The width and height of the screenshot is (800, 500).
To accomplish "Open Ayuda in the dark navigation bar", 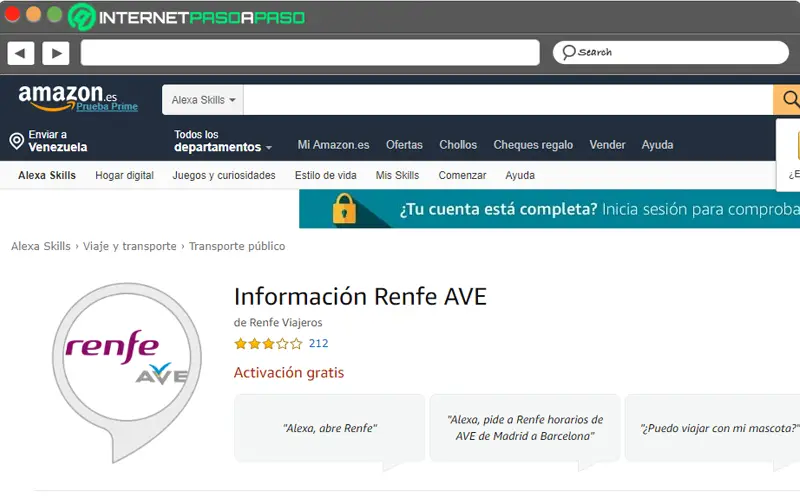I will 657,145.
